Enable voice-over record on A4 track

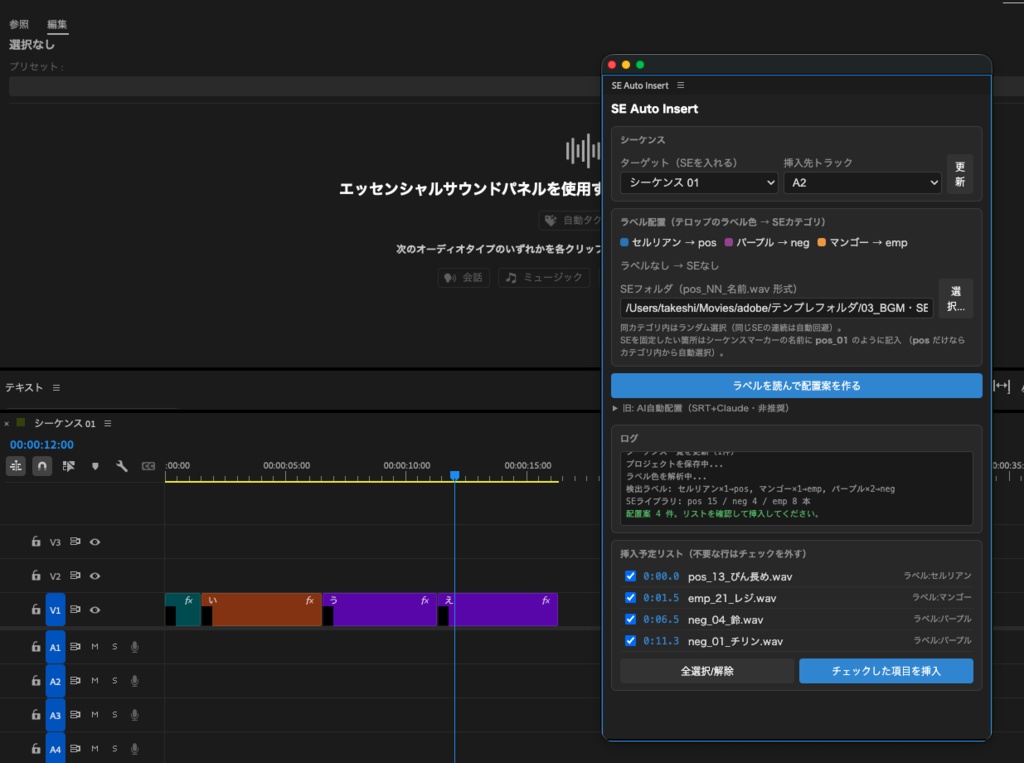pos(135,749)
